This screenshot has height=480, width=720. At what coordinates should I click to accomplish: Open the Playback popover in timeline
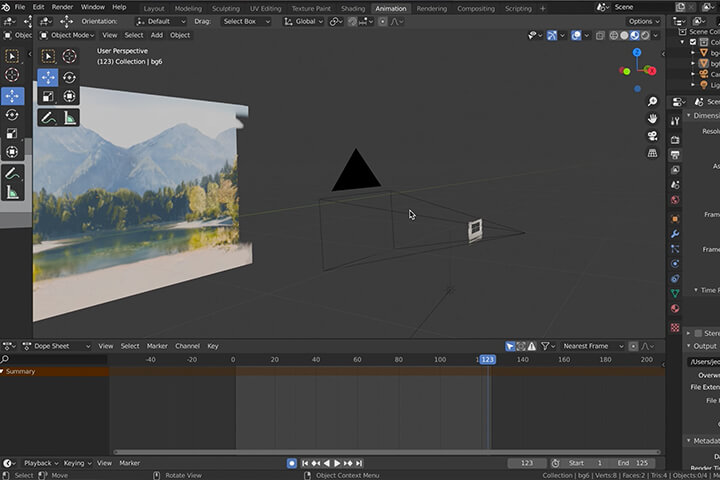point(41,463)
